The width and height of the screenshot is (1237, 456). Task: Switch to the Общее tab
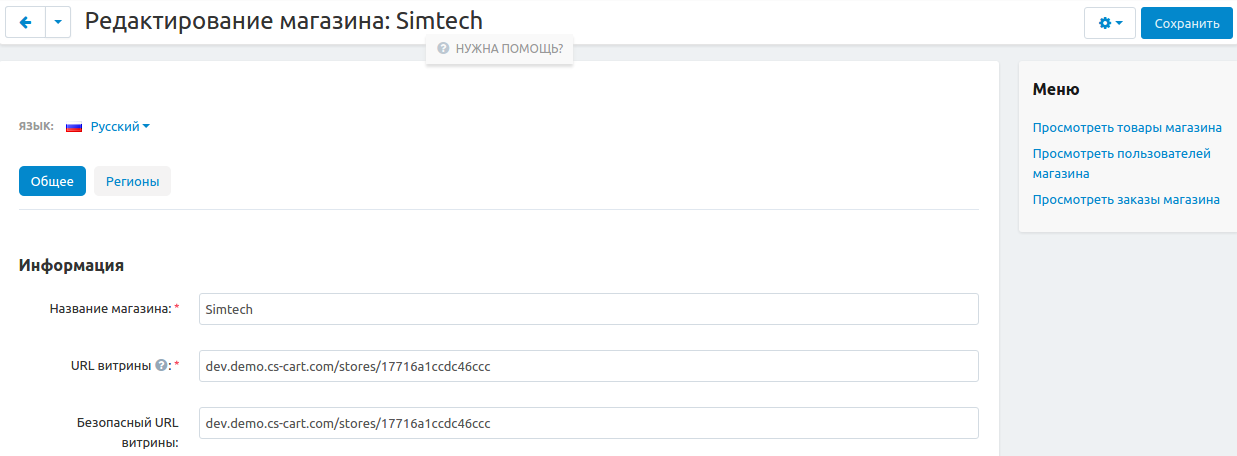[x=52, y=181]
